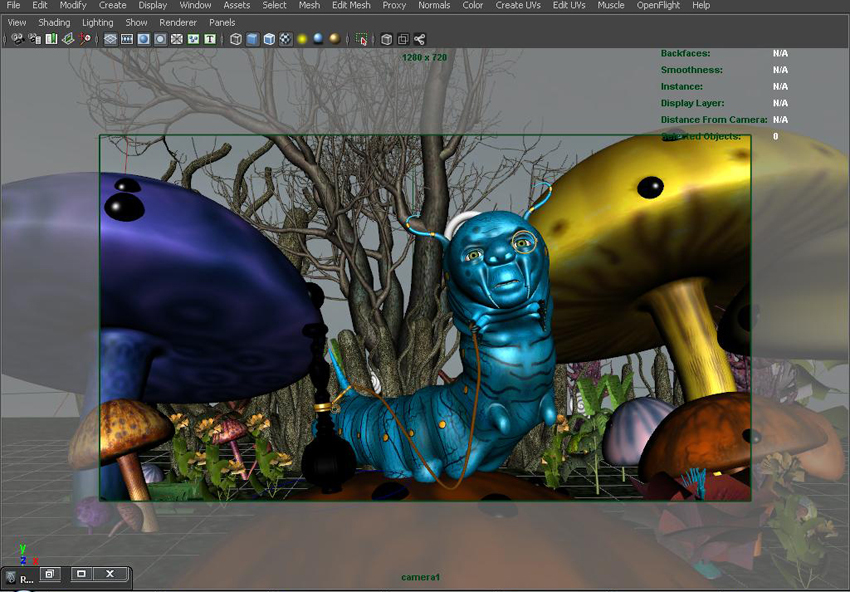850x592 pixels.
Task: Open the panel Renderer menu
Action: coord(178,23)
